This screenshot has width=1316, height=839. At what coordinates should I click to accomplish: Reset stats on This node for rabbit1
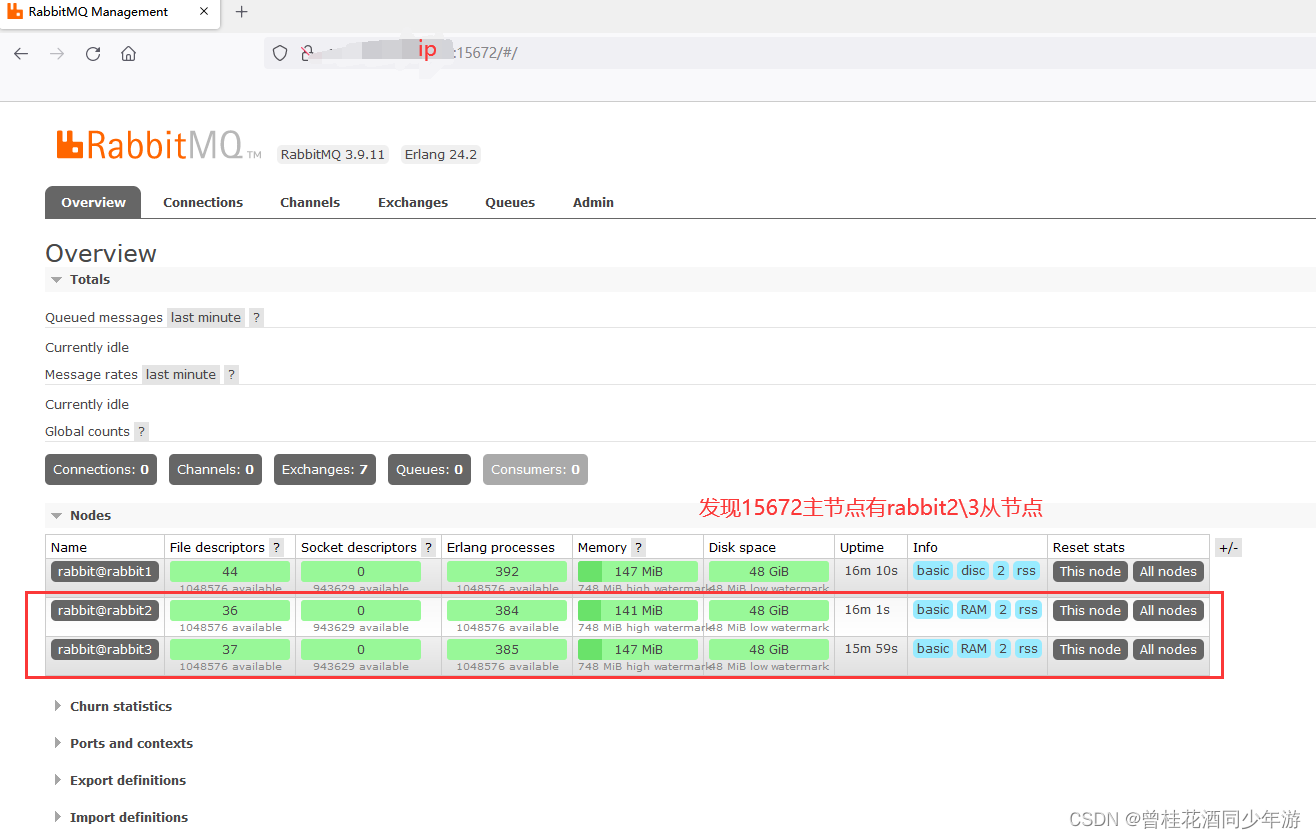pos(1090,571)
